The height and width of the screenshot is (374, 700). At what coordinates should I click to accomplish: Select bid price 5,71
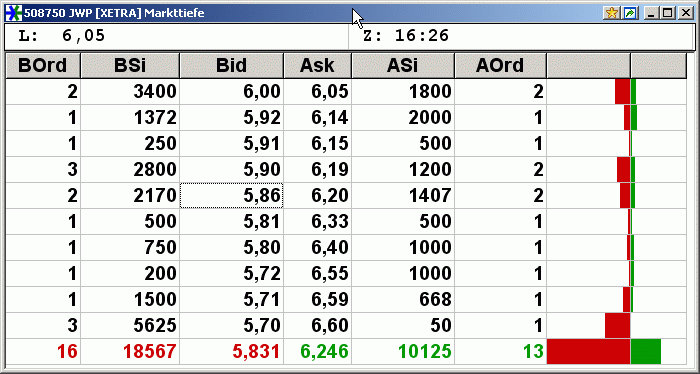click(x=231, y=299)
